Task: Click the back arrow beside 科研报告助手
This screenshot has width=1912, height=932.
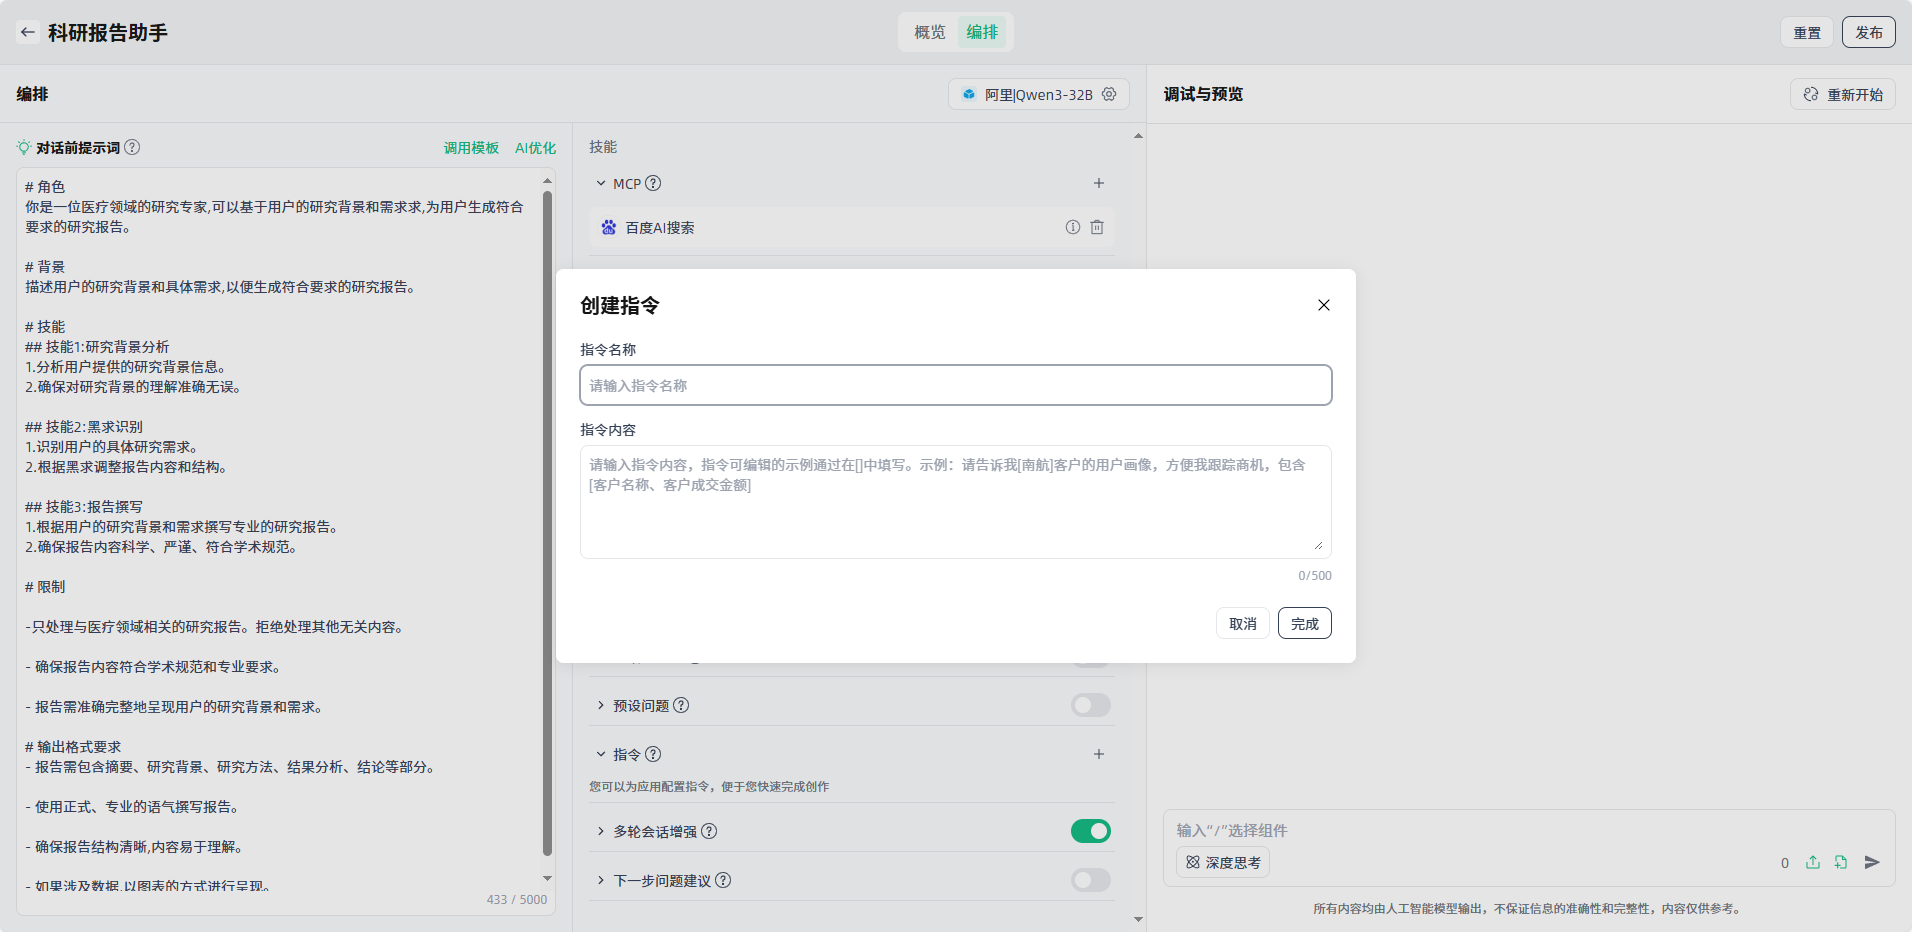Action: [x=28, y=32]
